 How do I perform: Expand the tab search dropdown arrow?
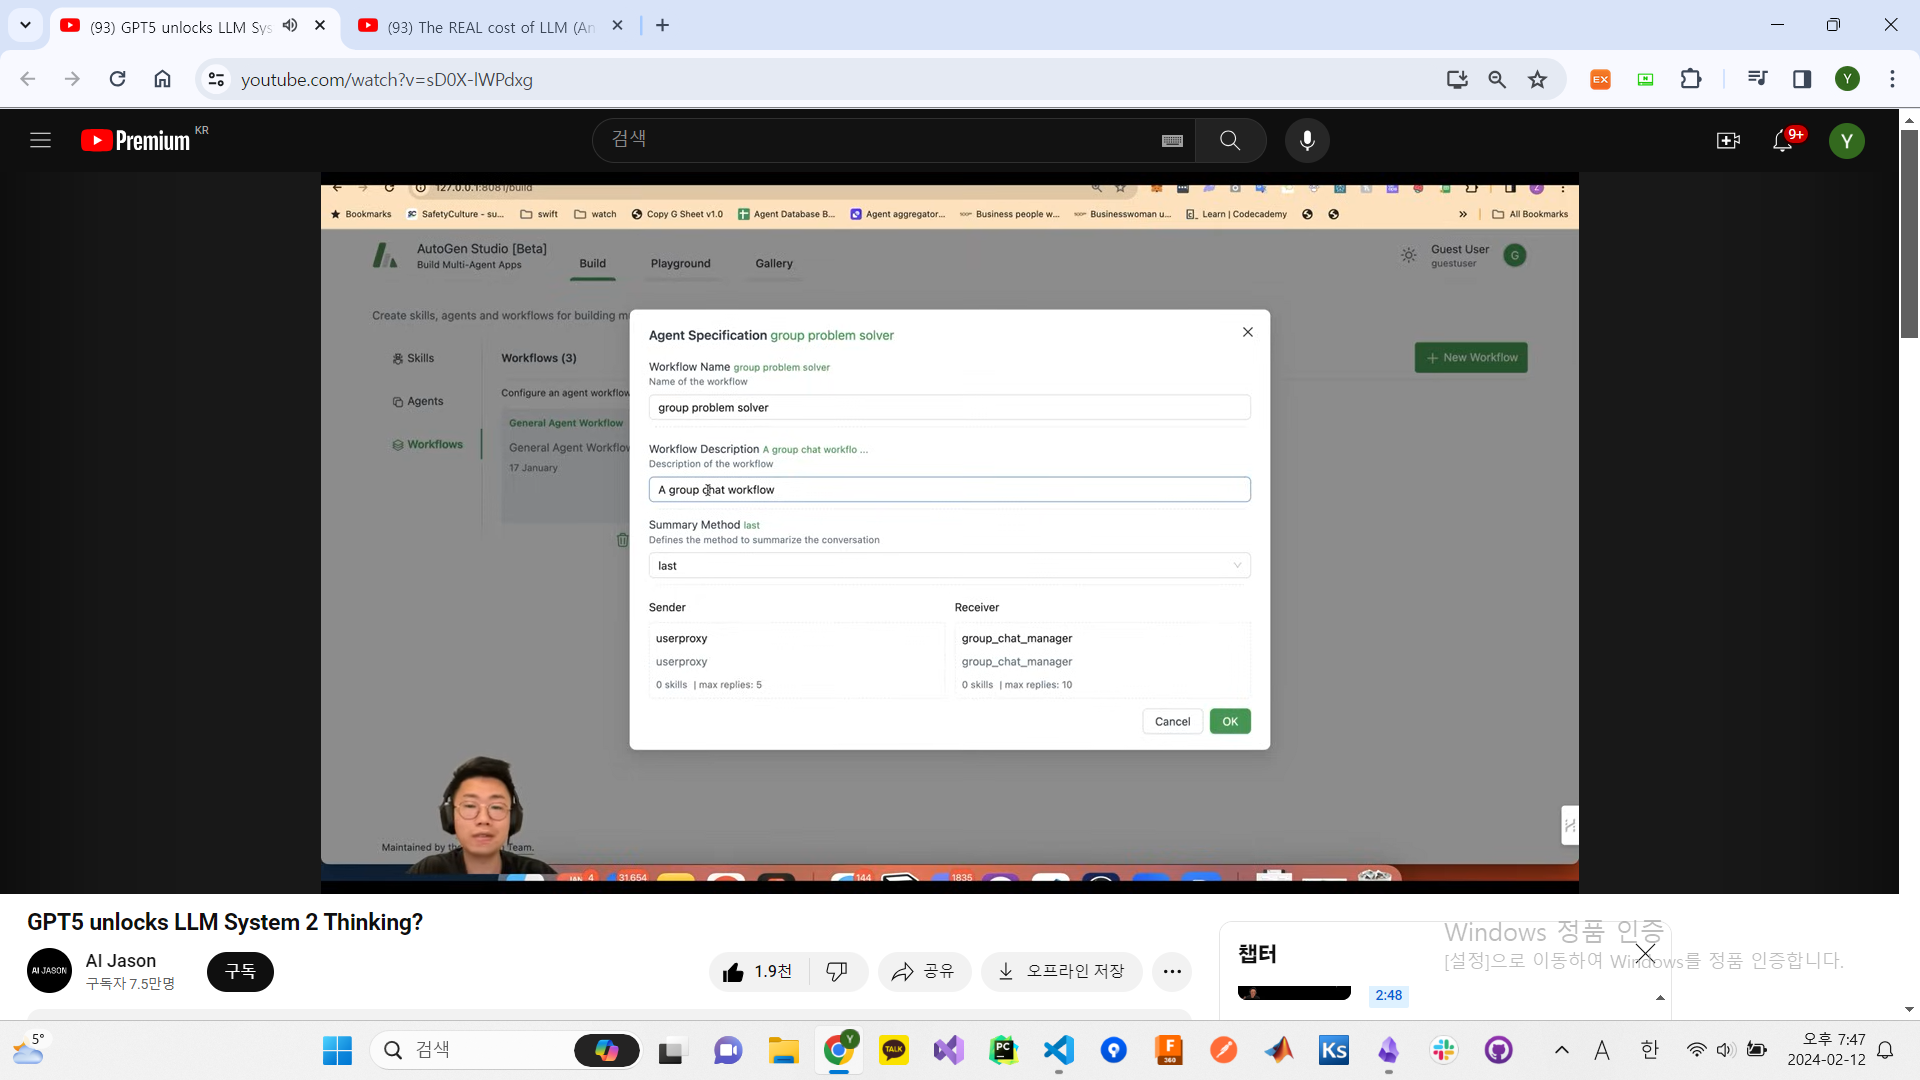pos(25,25)
